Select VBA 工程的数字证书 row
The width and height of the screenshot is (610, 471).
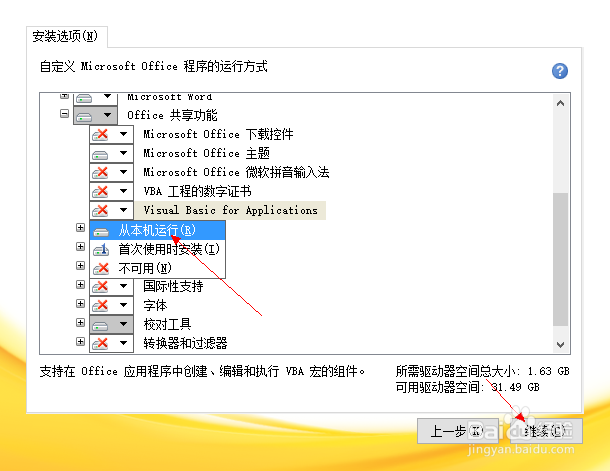(x=197, y=191)
